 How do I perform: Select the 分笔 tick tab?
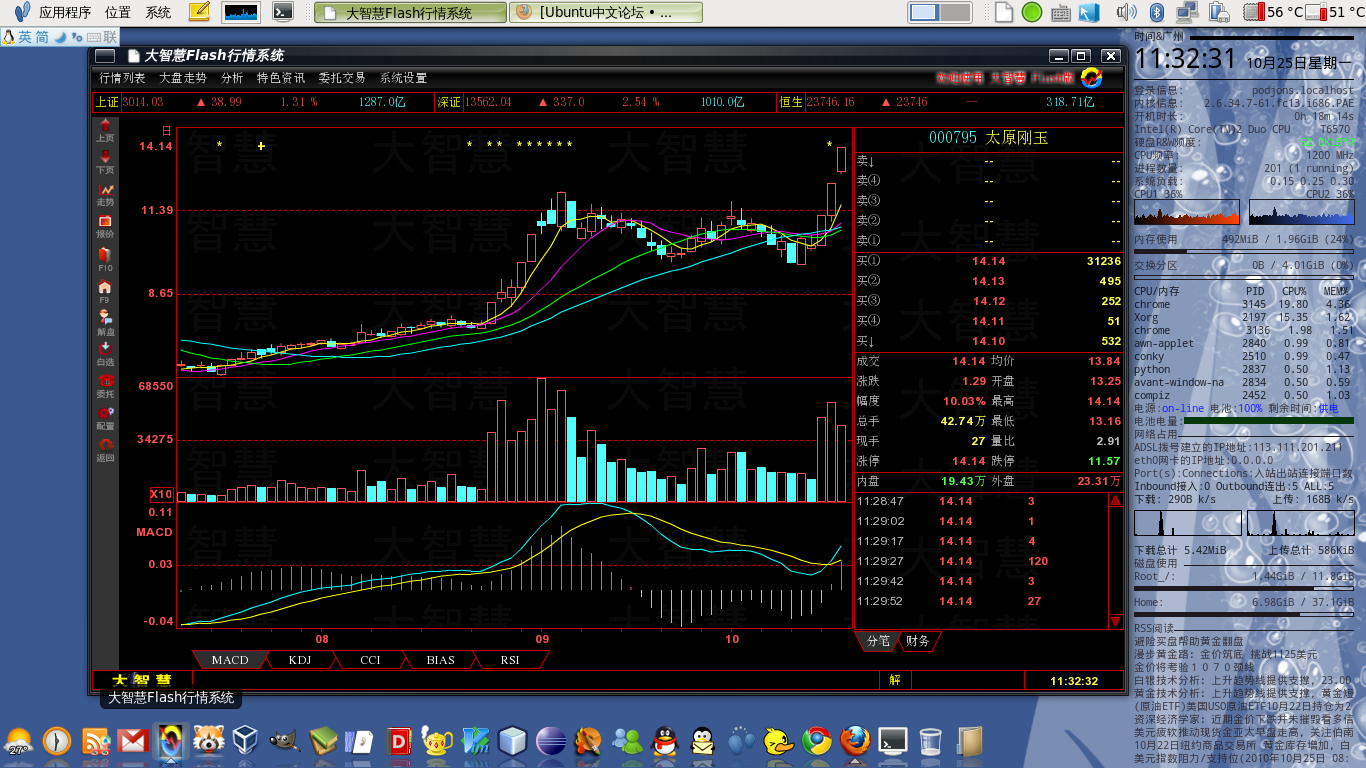(x=877, y=641)
